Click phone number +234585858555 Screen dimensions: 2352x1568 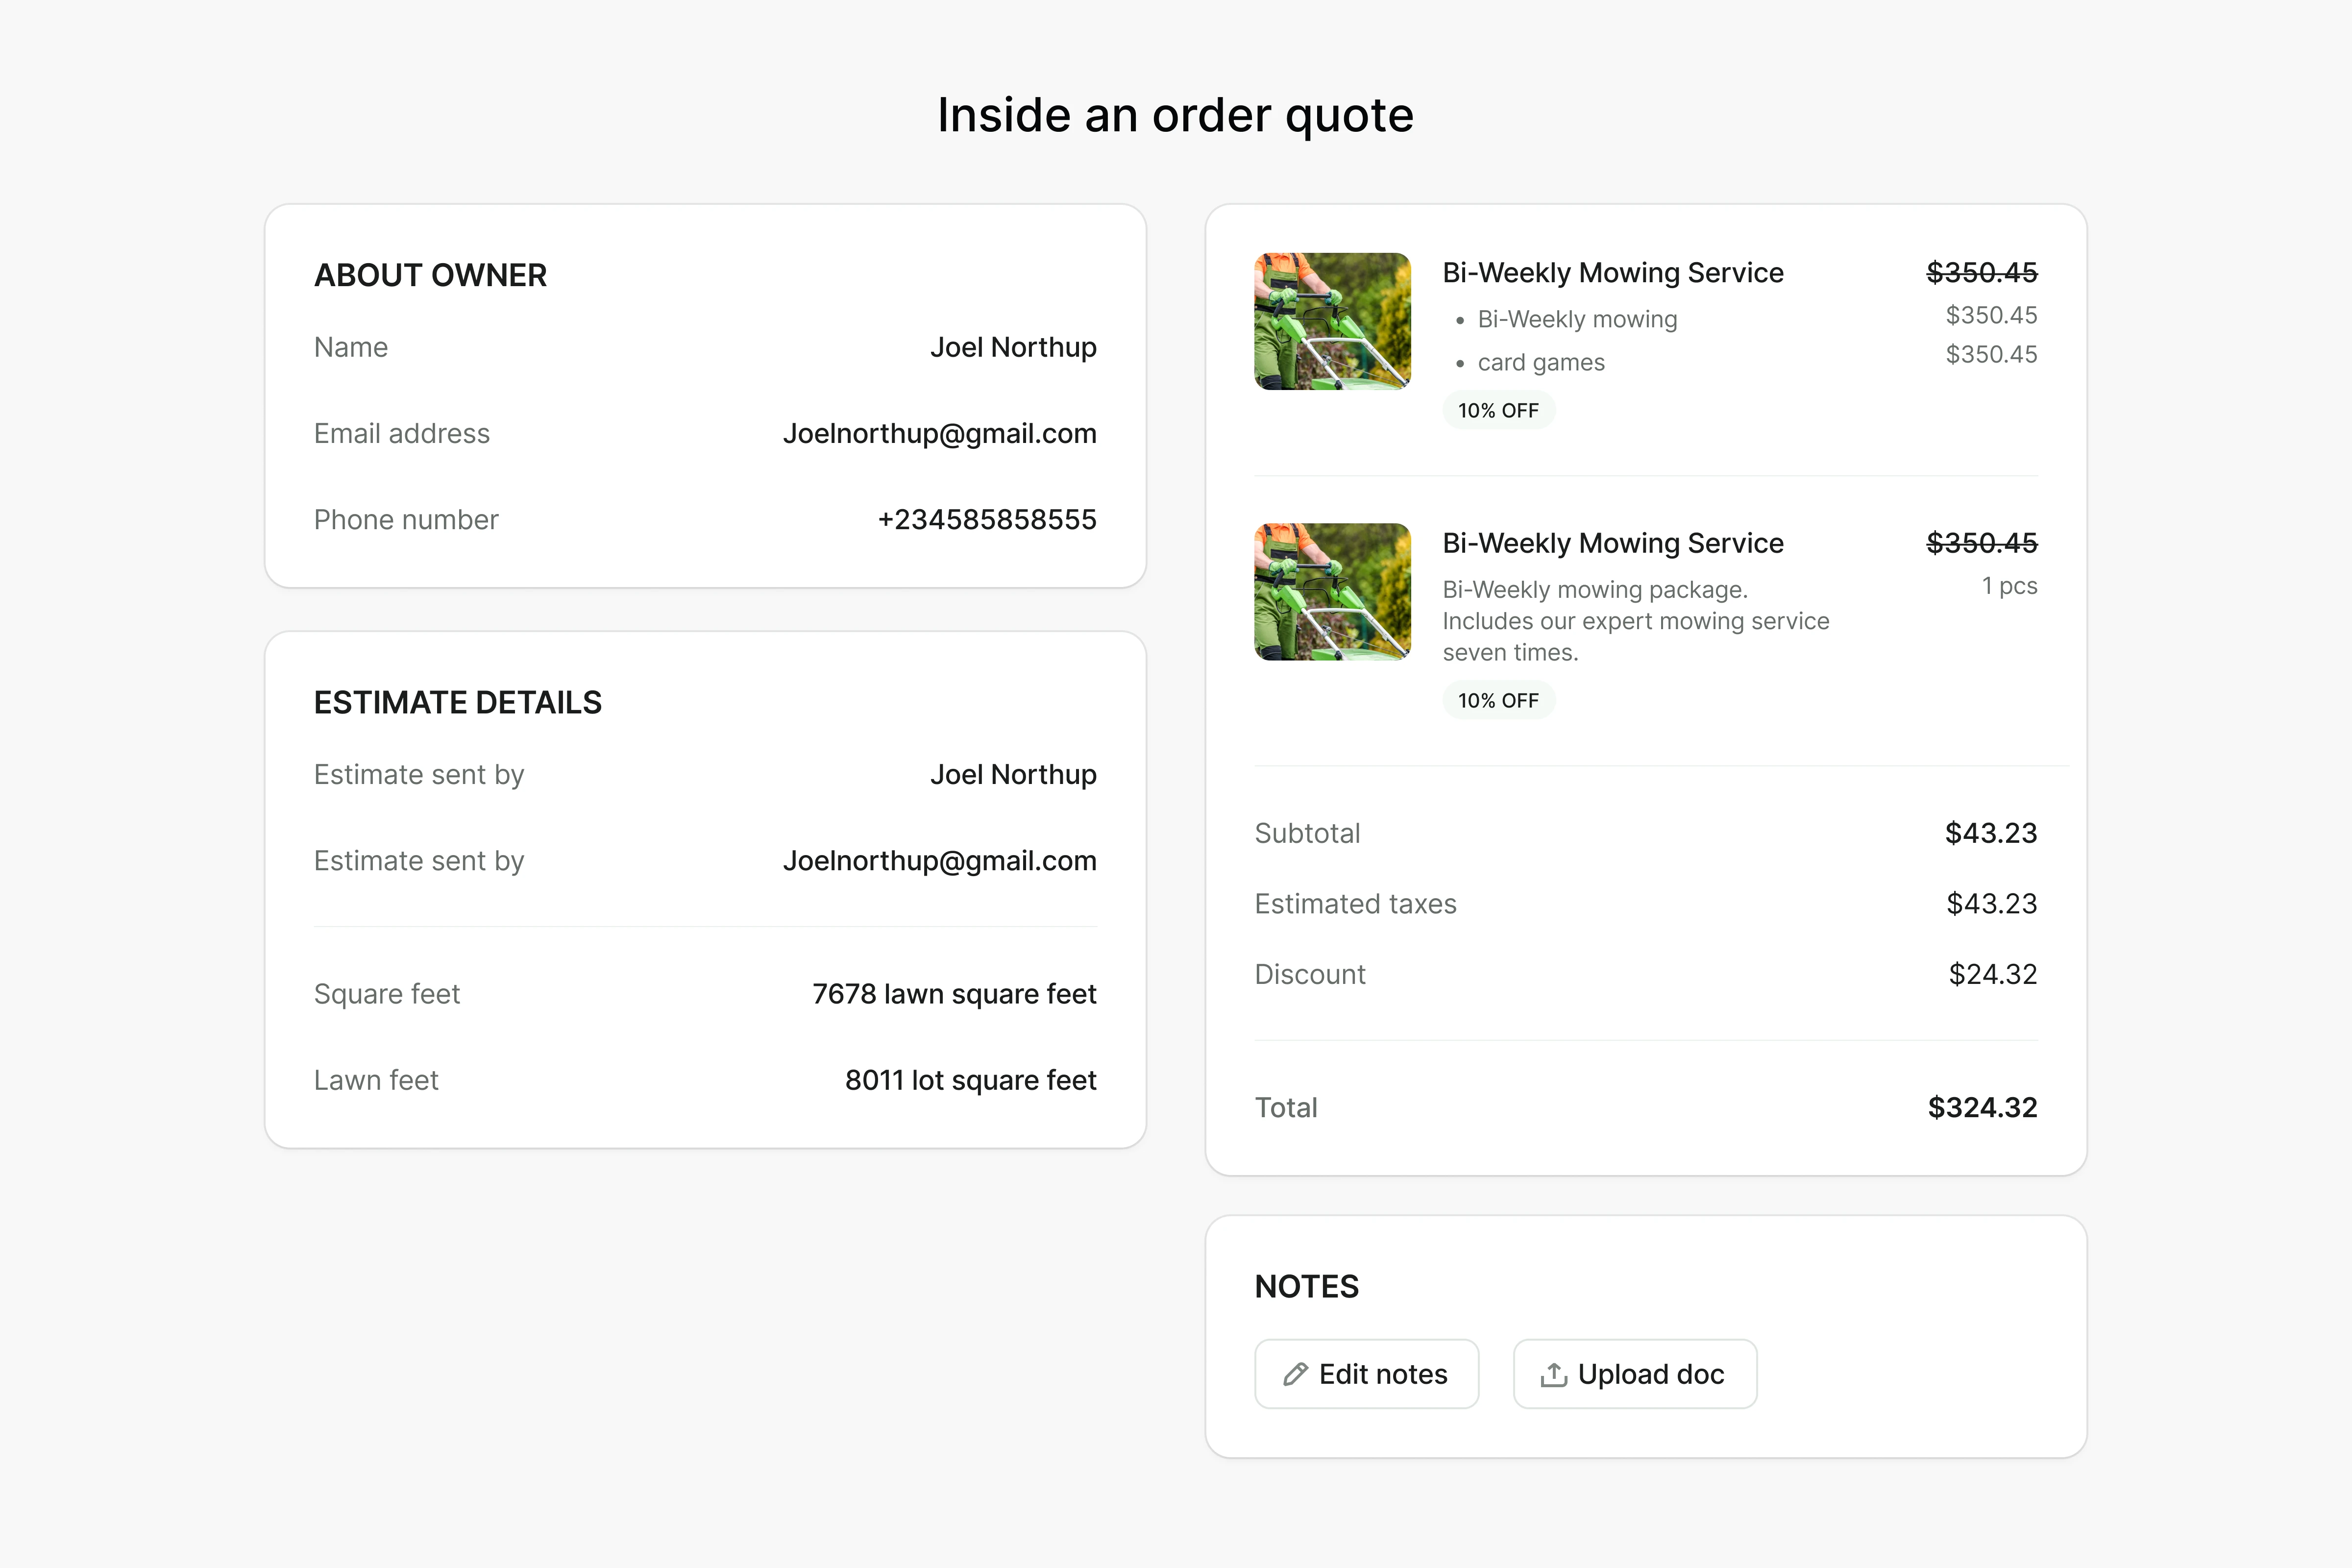pyautogui.click(x=986, y=519)
